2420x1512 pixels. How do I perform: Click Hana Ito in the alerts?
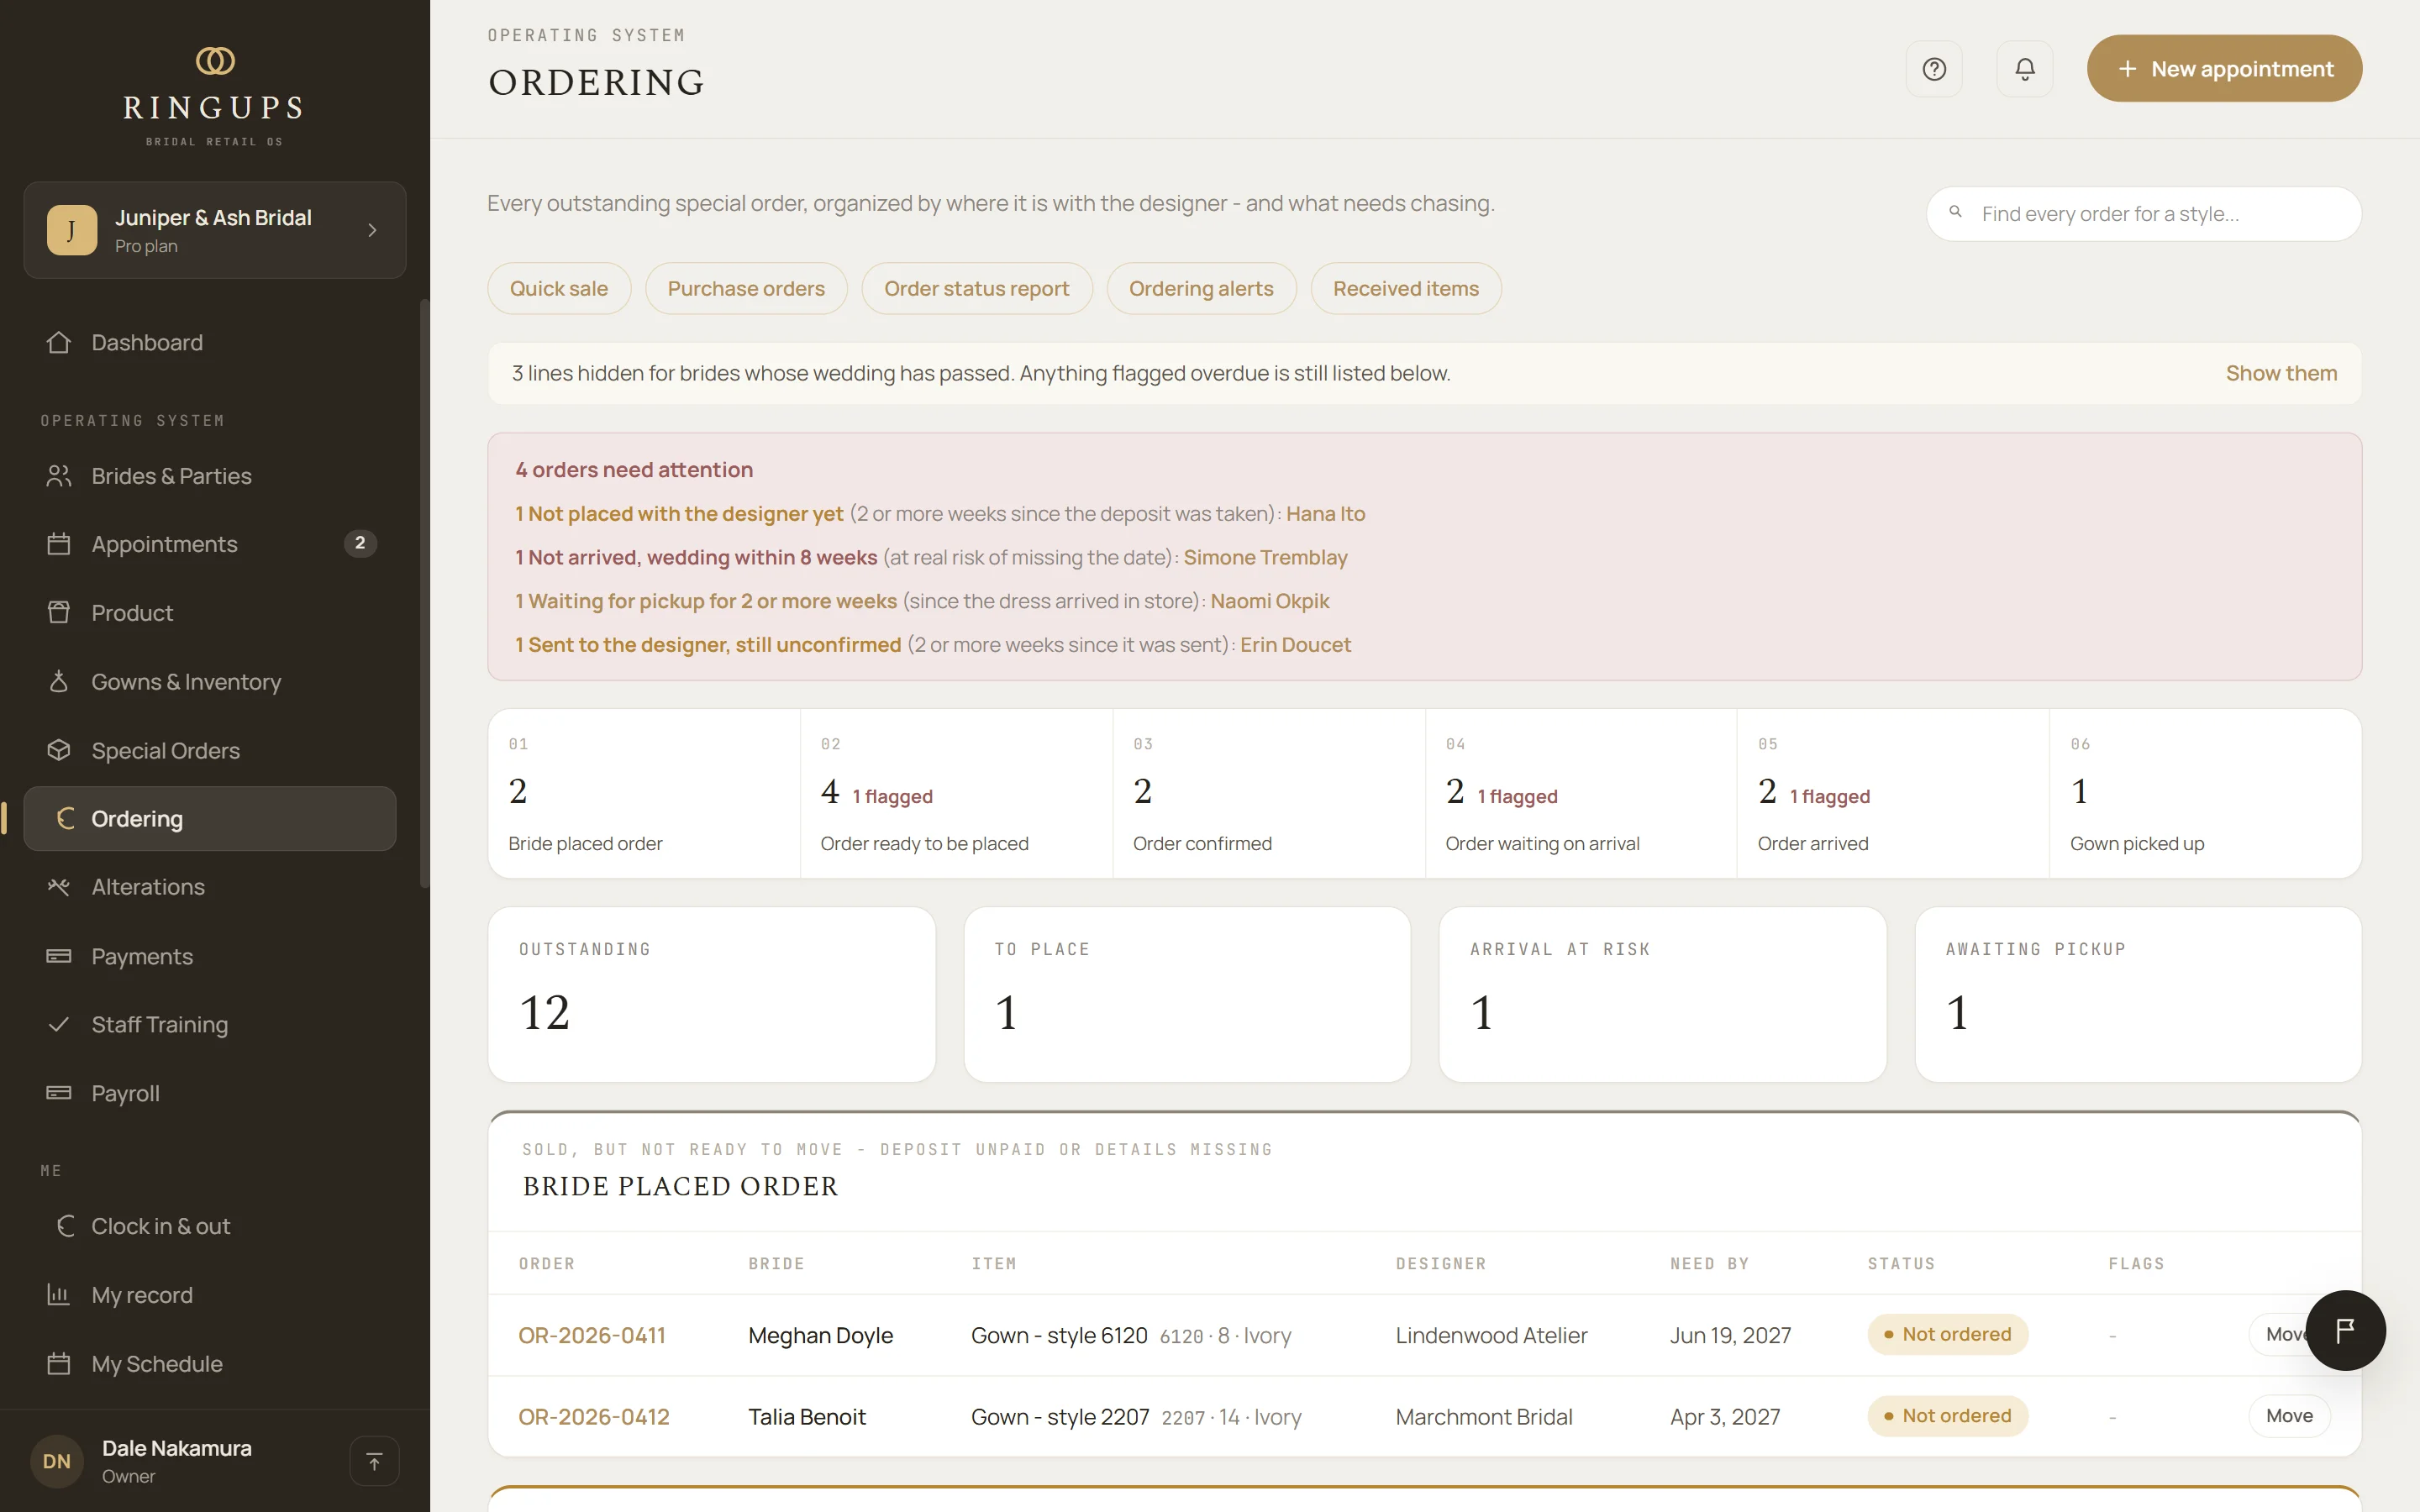1325,513
